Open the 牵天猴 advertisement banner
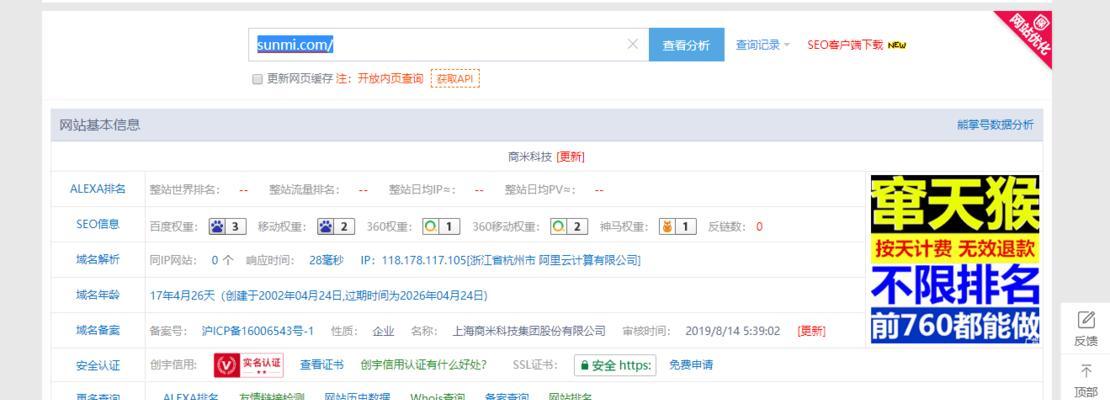This screenshot has width=1110, height=400. tap(954, 260)
